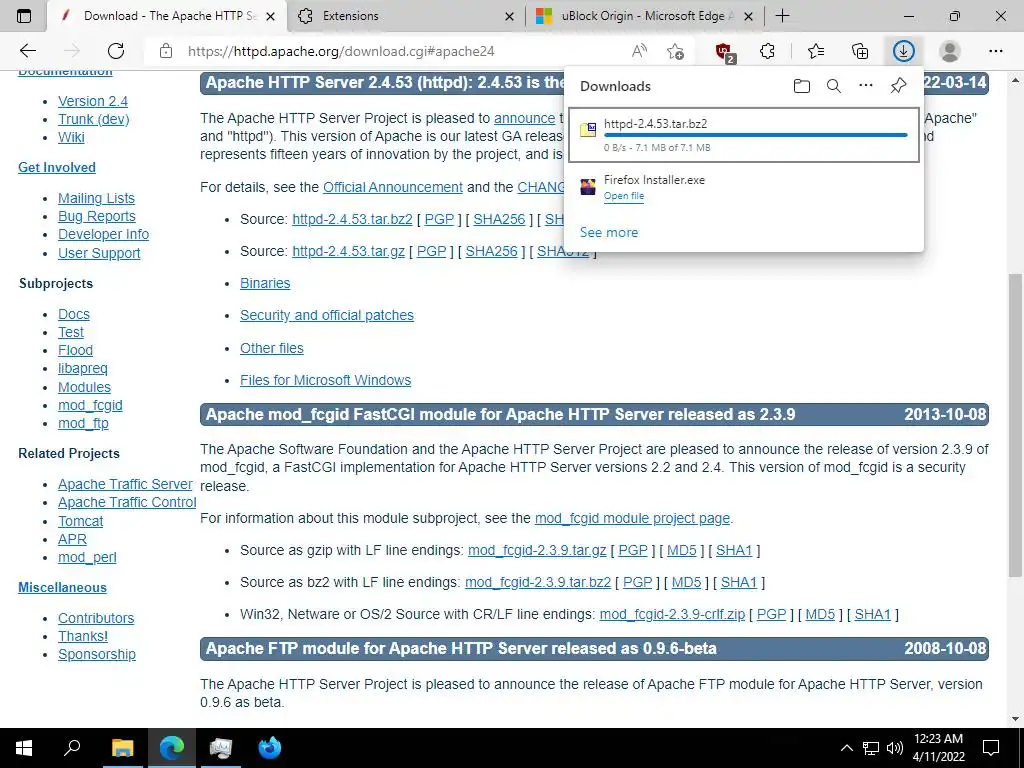Activate Read aloud icon in address bar
This screenshot has height=768, width=1024.
click(x=639, y=51)
